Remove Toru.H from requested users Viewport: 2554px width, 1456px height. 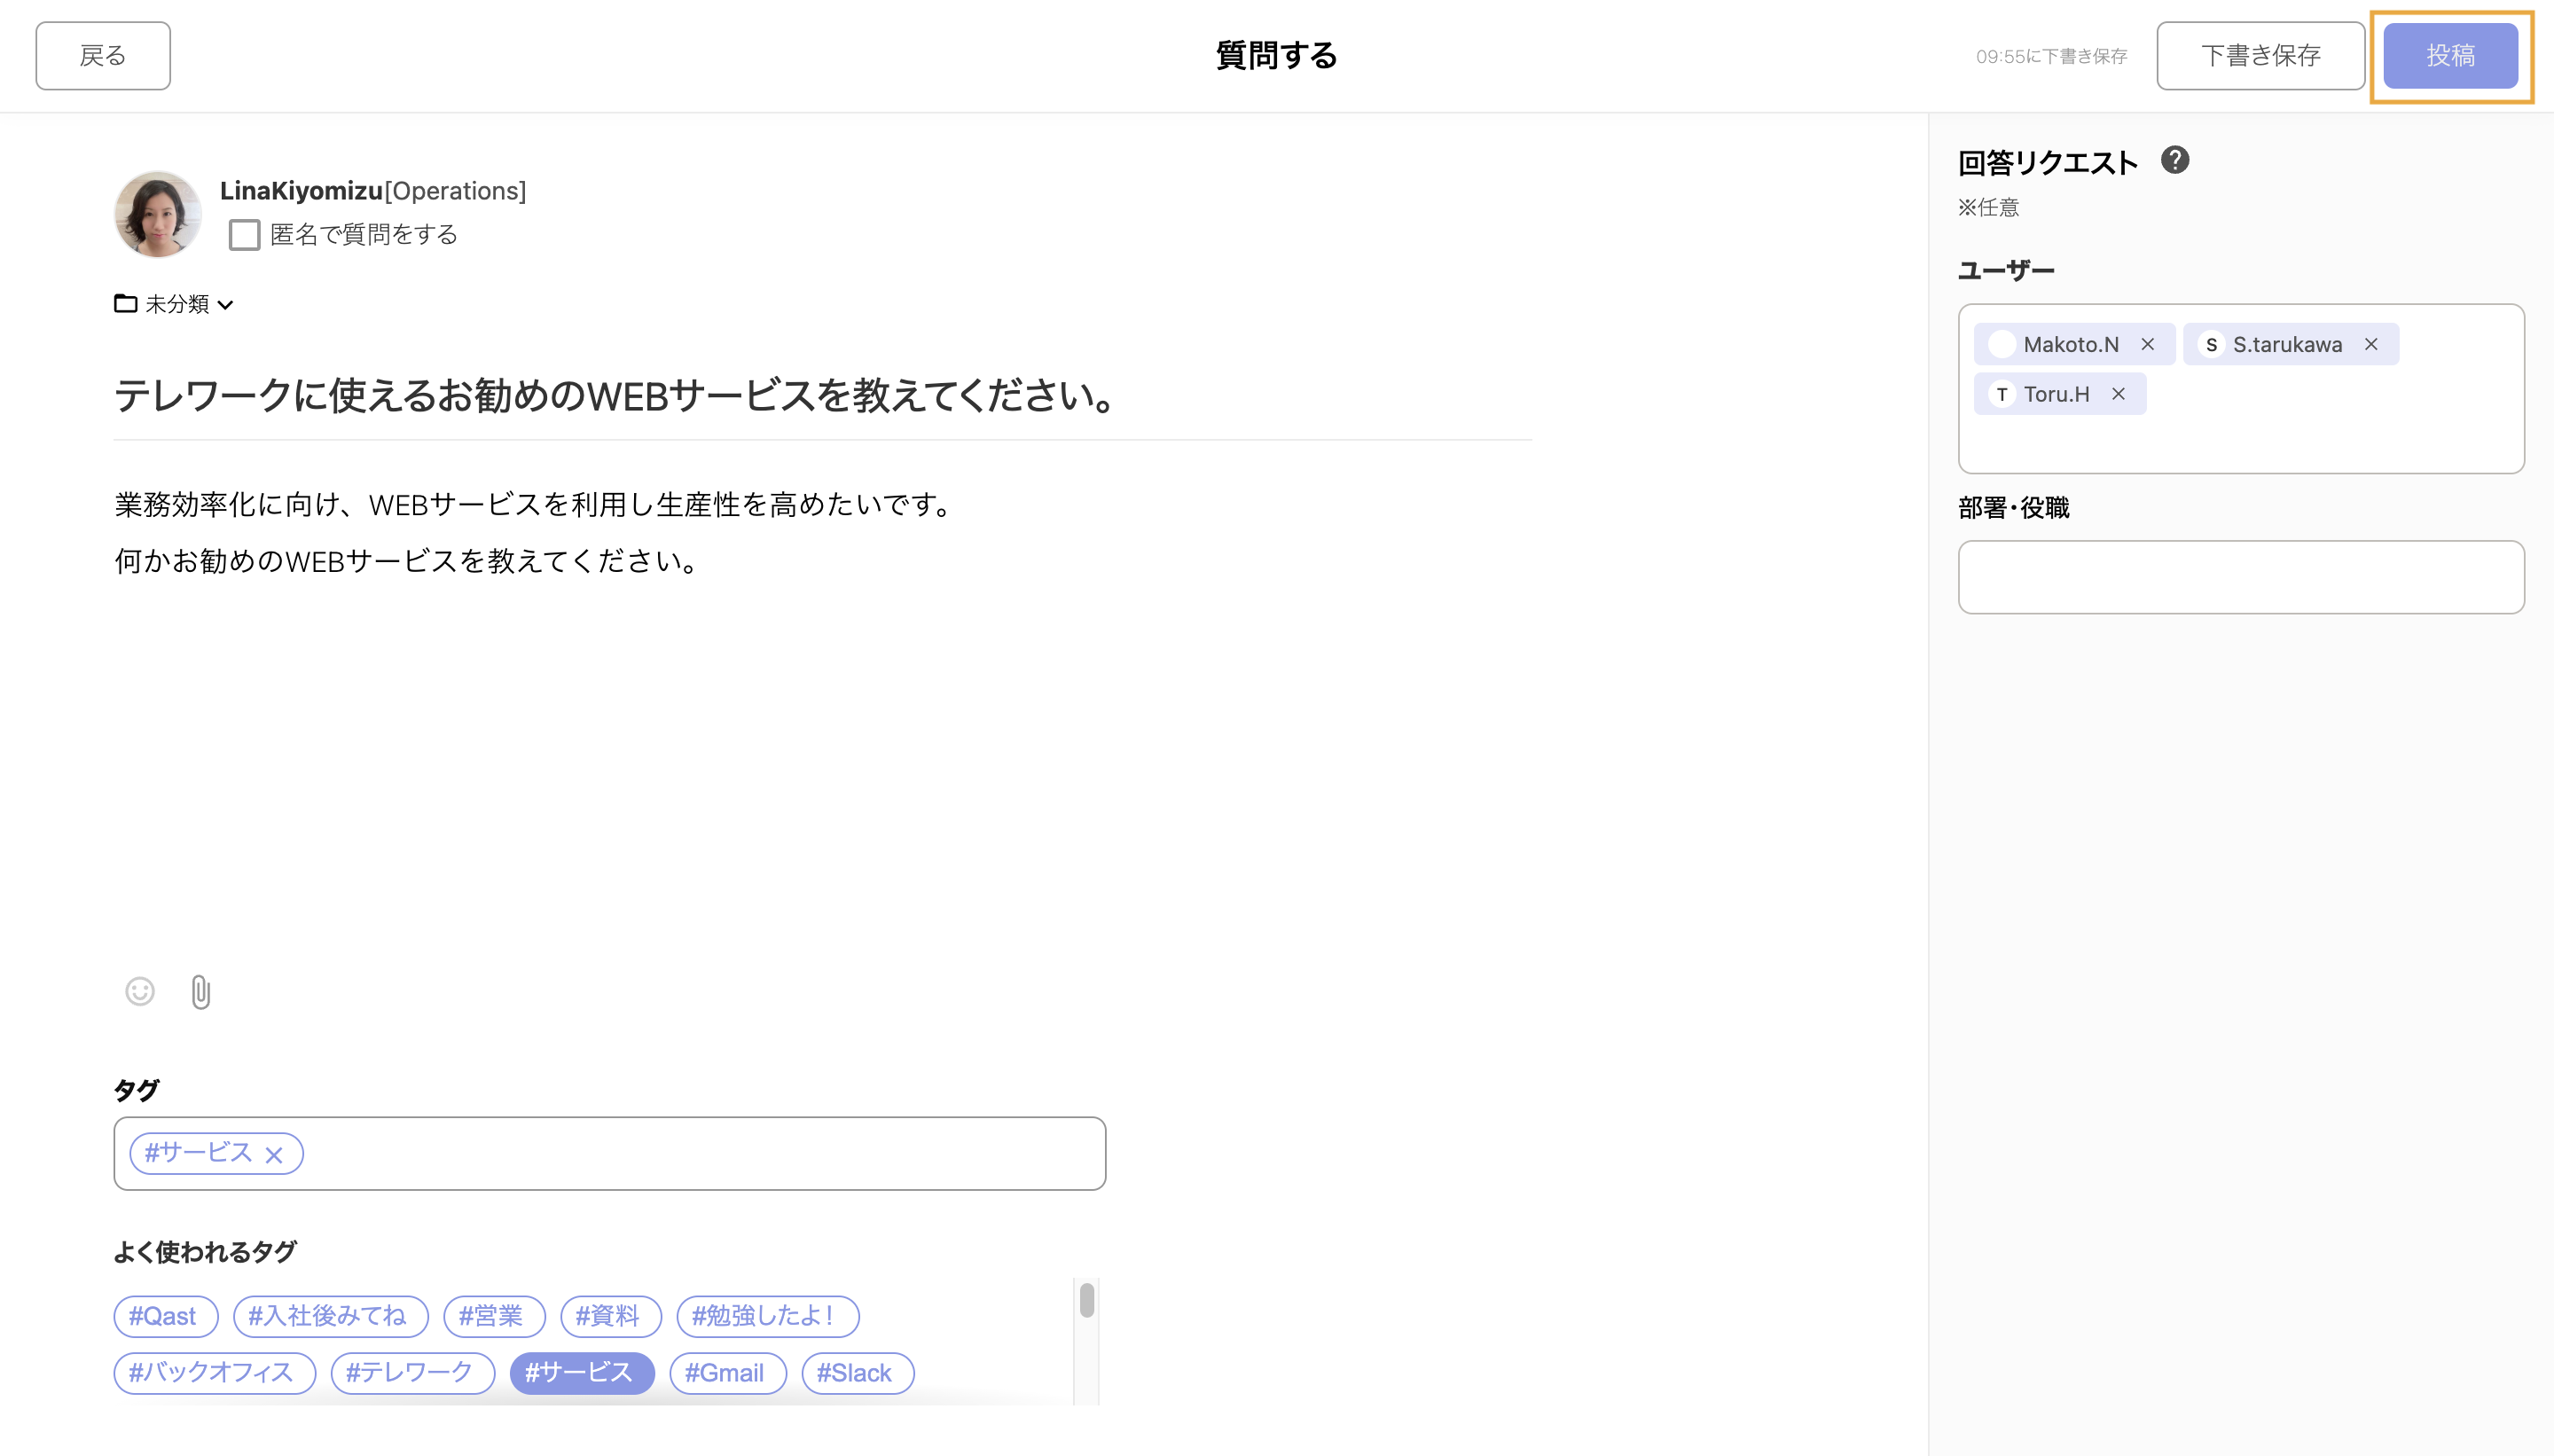tap(2117, 394)
